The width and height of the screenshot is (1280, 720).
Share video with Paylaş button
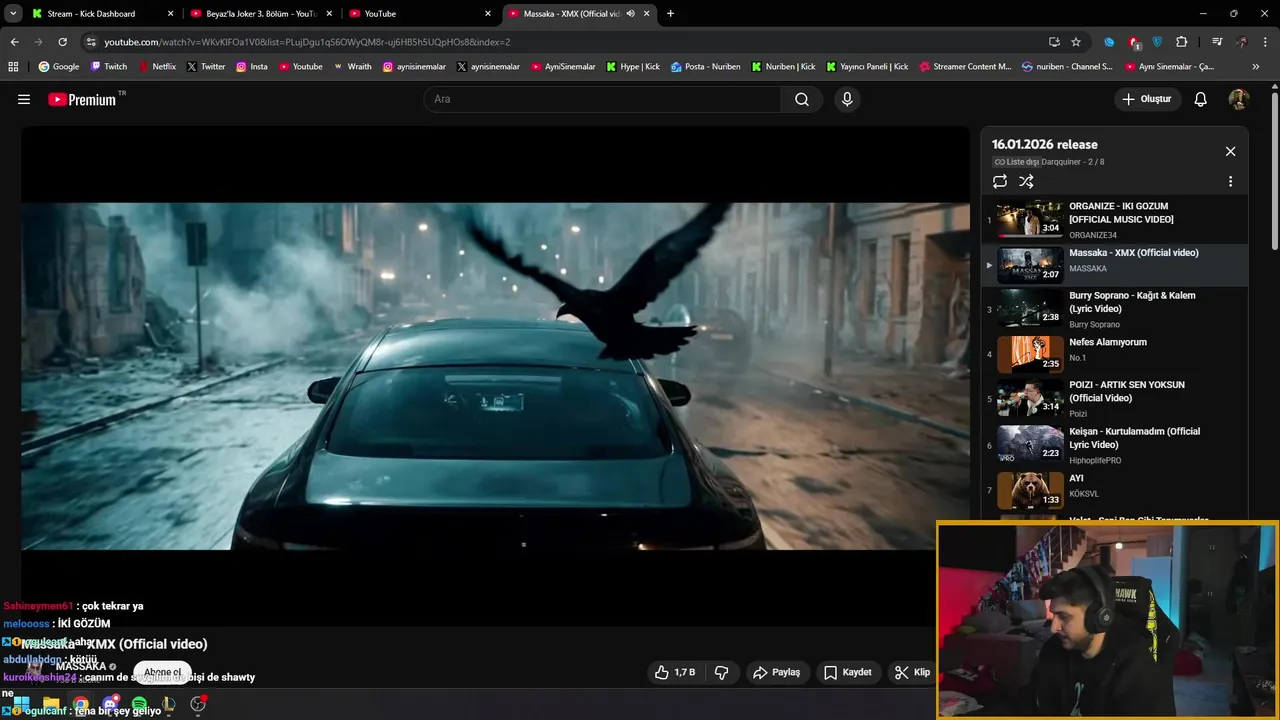pos(776,672)
